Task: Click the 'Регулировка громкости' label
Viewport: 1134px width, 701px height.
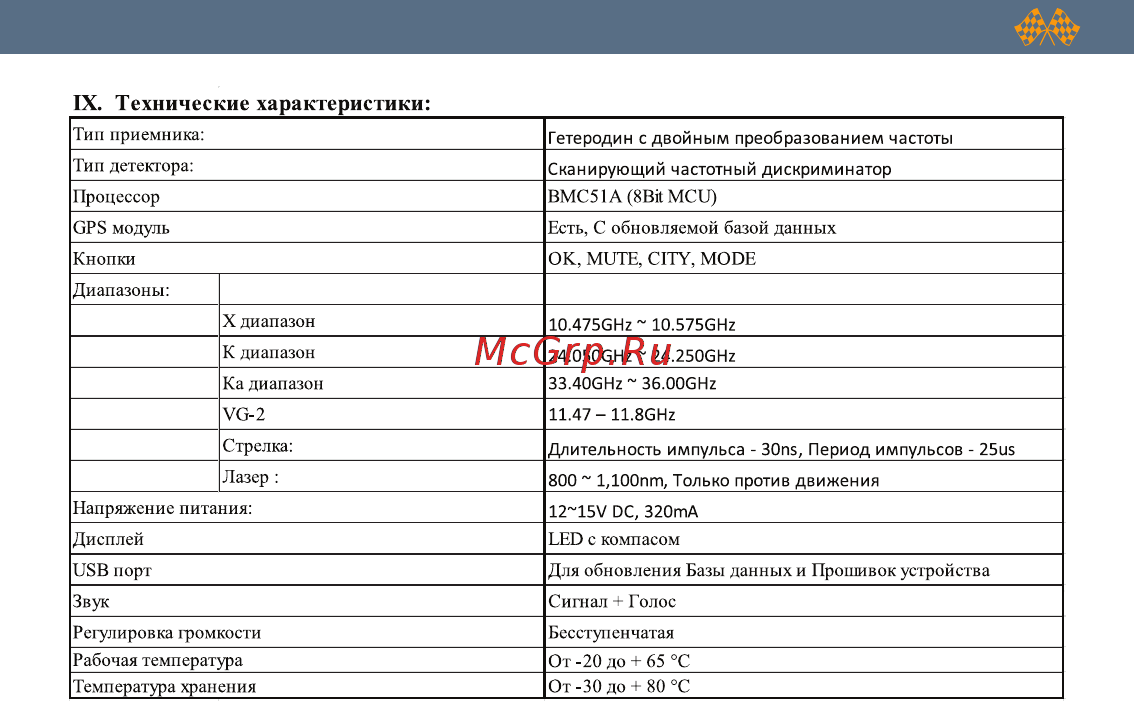Action: pyautogui.click(x=166, y=632)
